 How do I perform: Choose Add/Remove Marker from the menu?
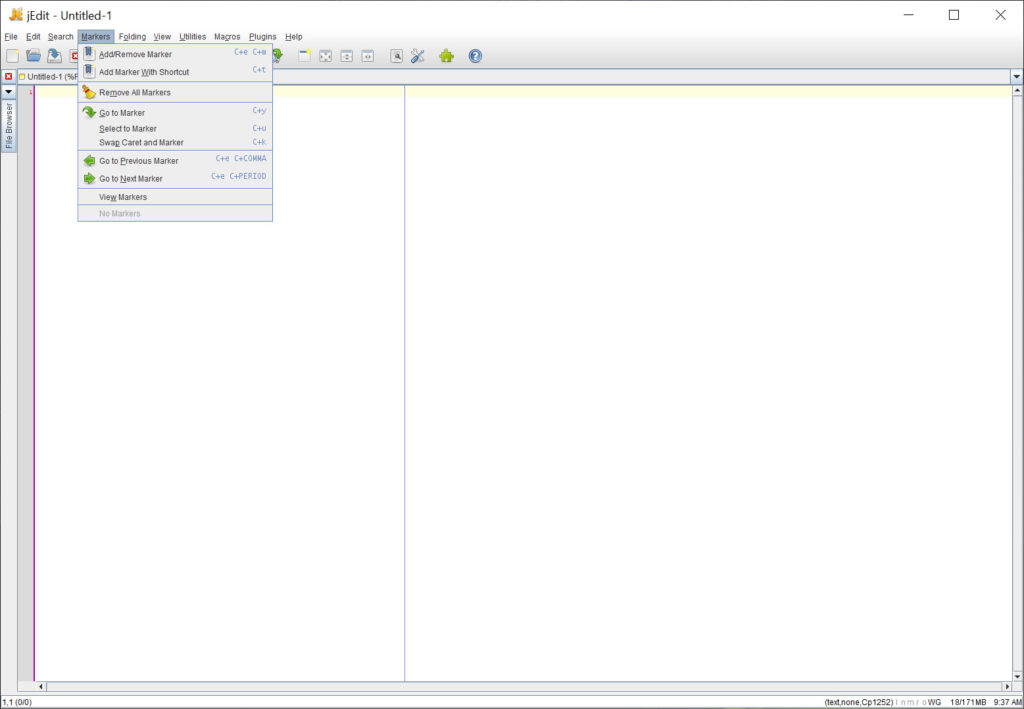[x=175, y=54]
